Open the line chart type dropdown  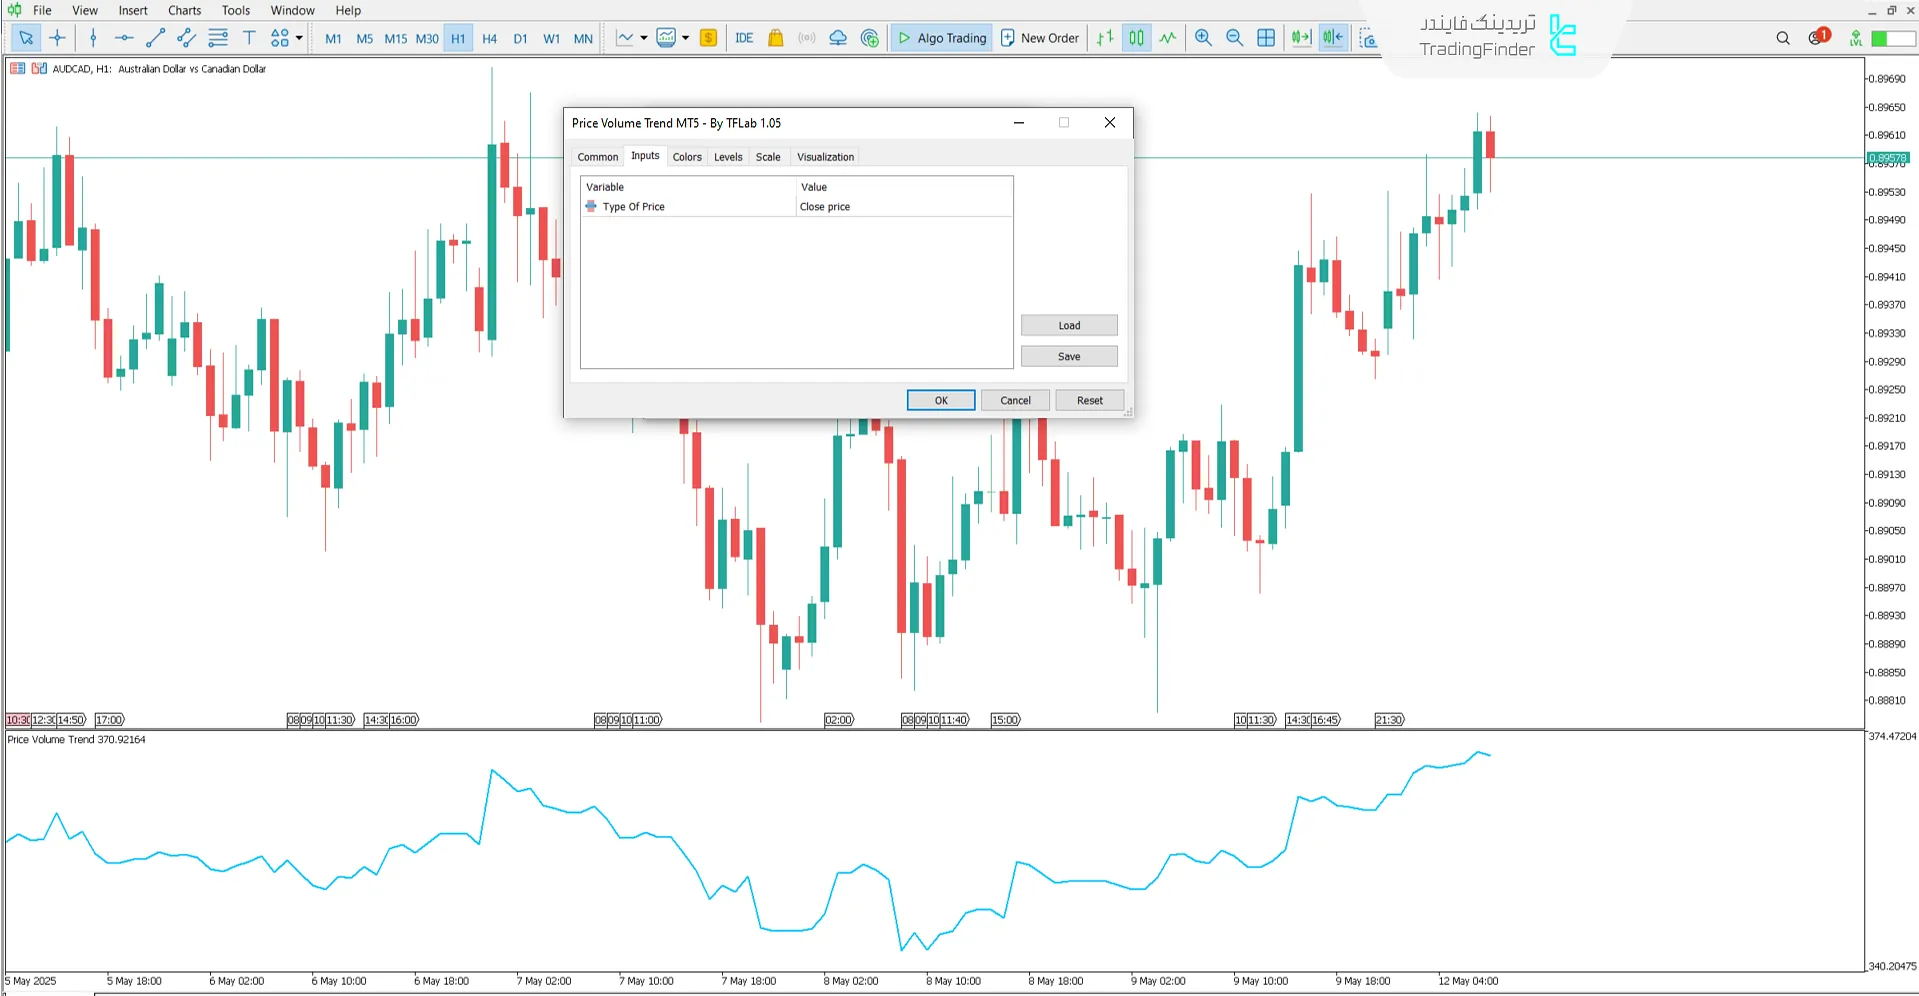tap(644, 38)
